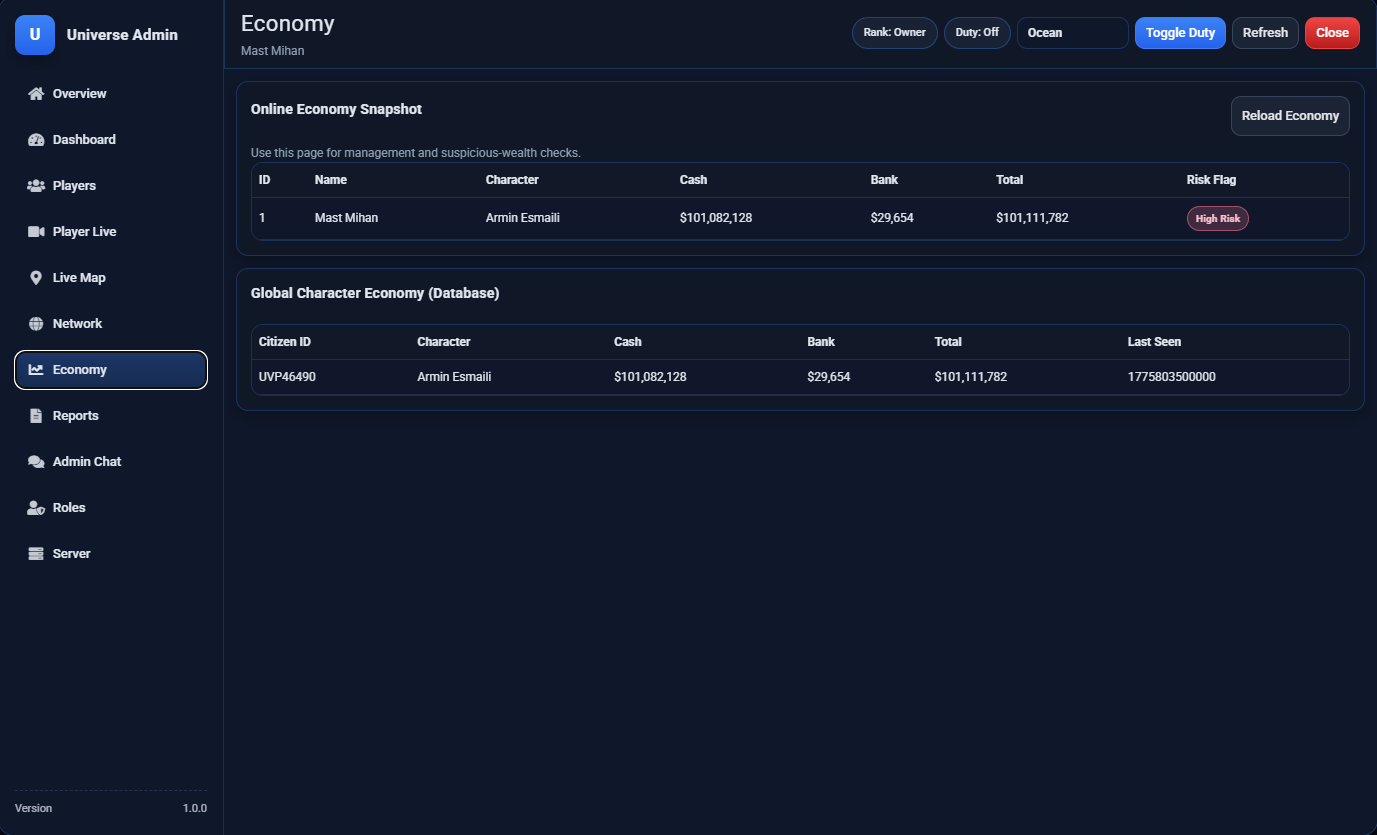
Task: Switch to the Admin Chat label
Action: [87, 462]
